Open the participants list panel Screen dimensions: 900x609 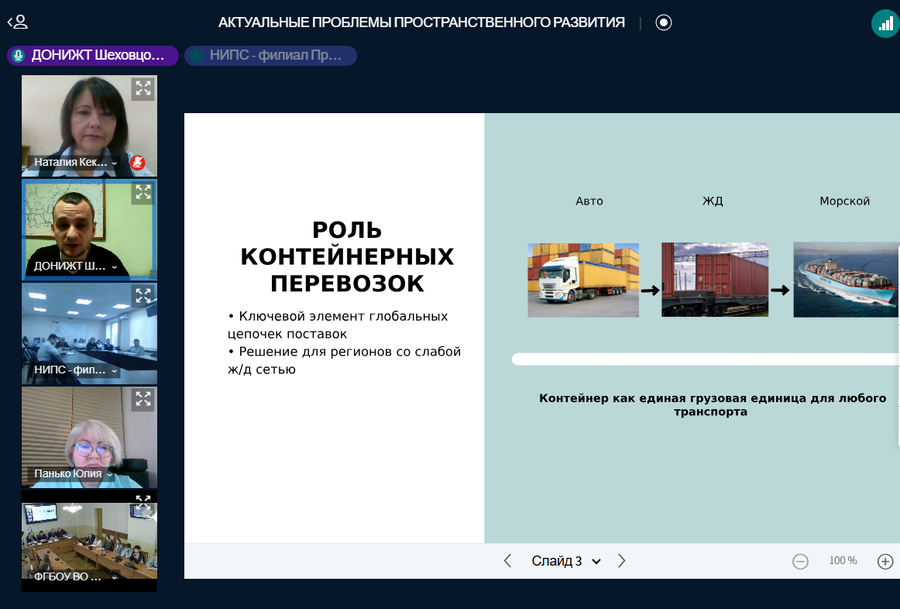[x=17, y=22]
